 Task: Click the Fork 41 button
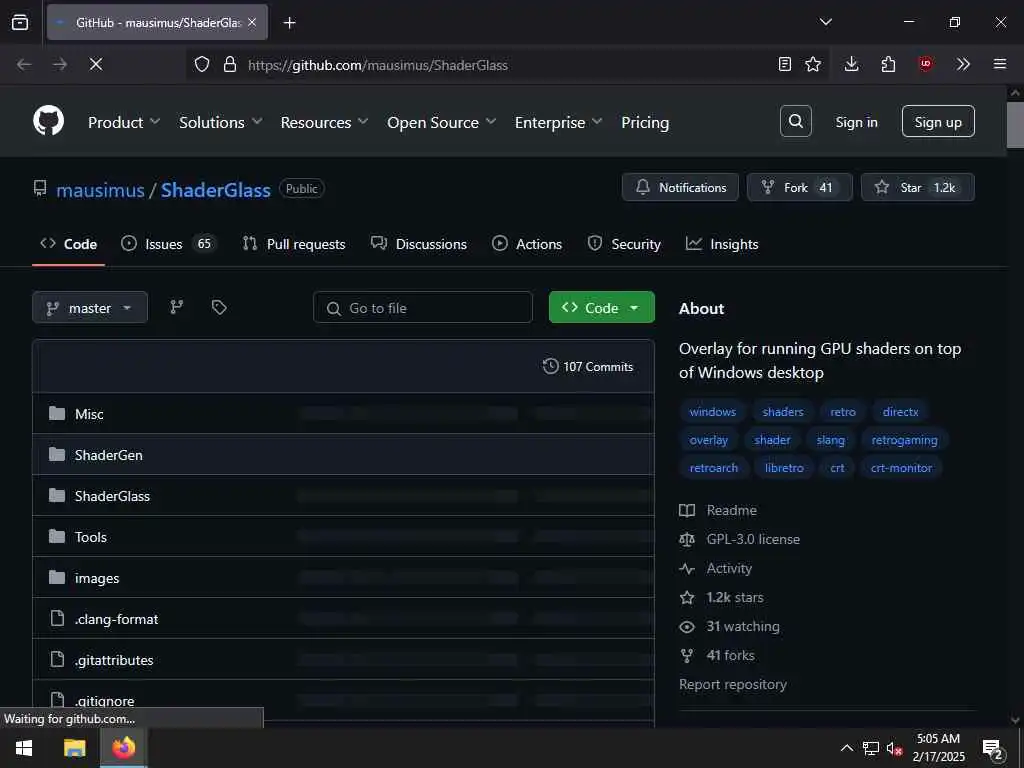pyautogui.click(x=799, y=187)
